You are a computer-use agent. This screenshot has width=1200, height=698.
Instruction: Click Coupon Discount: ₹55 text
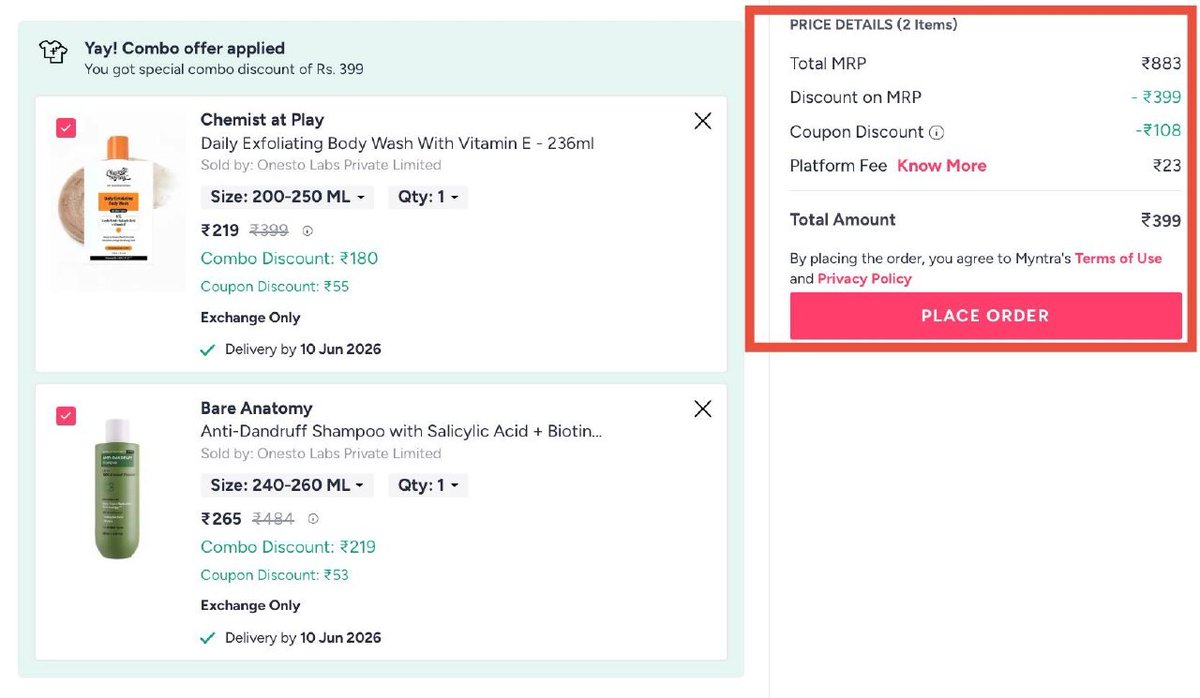pos(275,286)
